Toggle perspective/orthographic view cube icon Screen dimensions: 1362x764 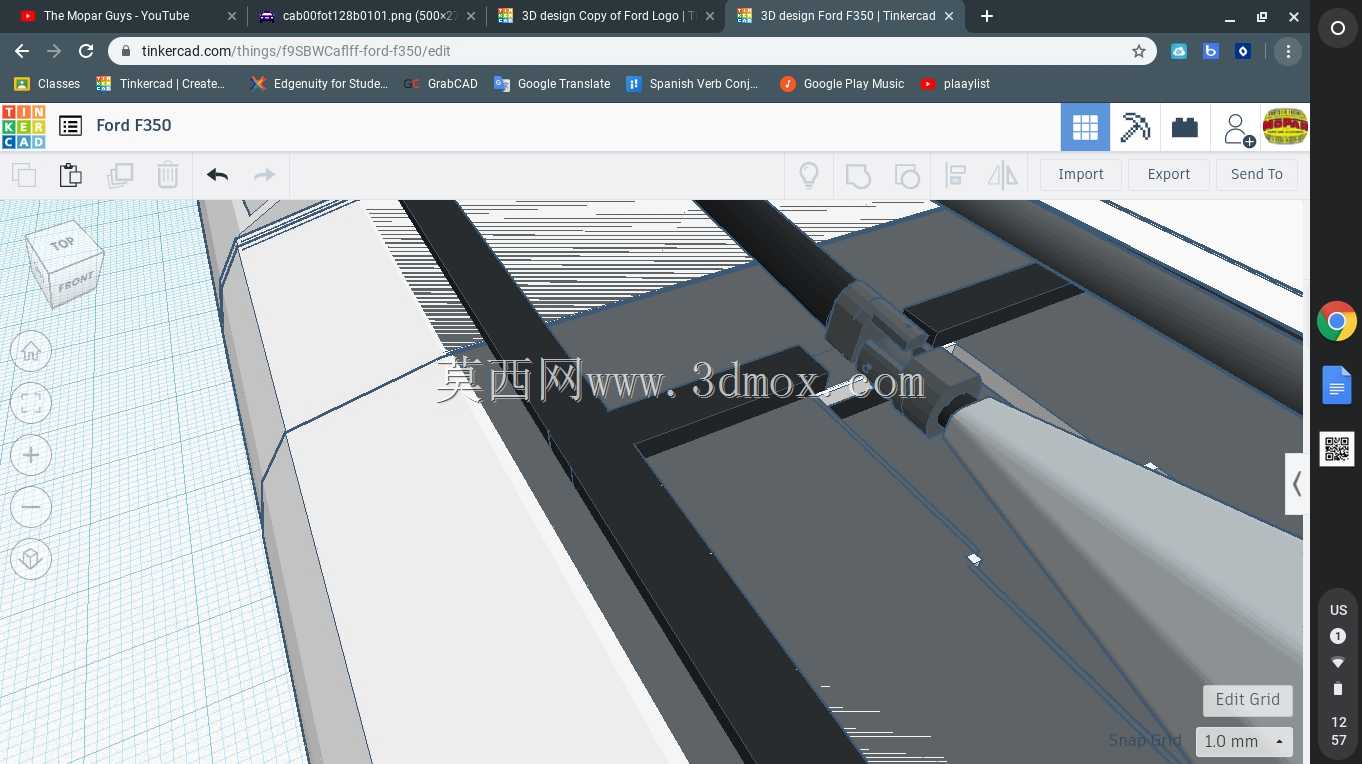(x=31, y=559)
